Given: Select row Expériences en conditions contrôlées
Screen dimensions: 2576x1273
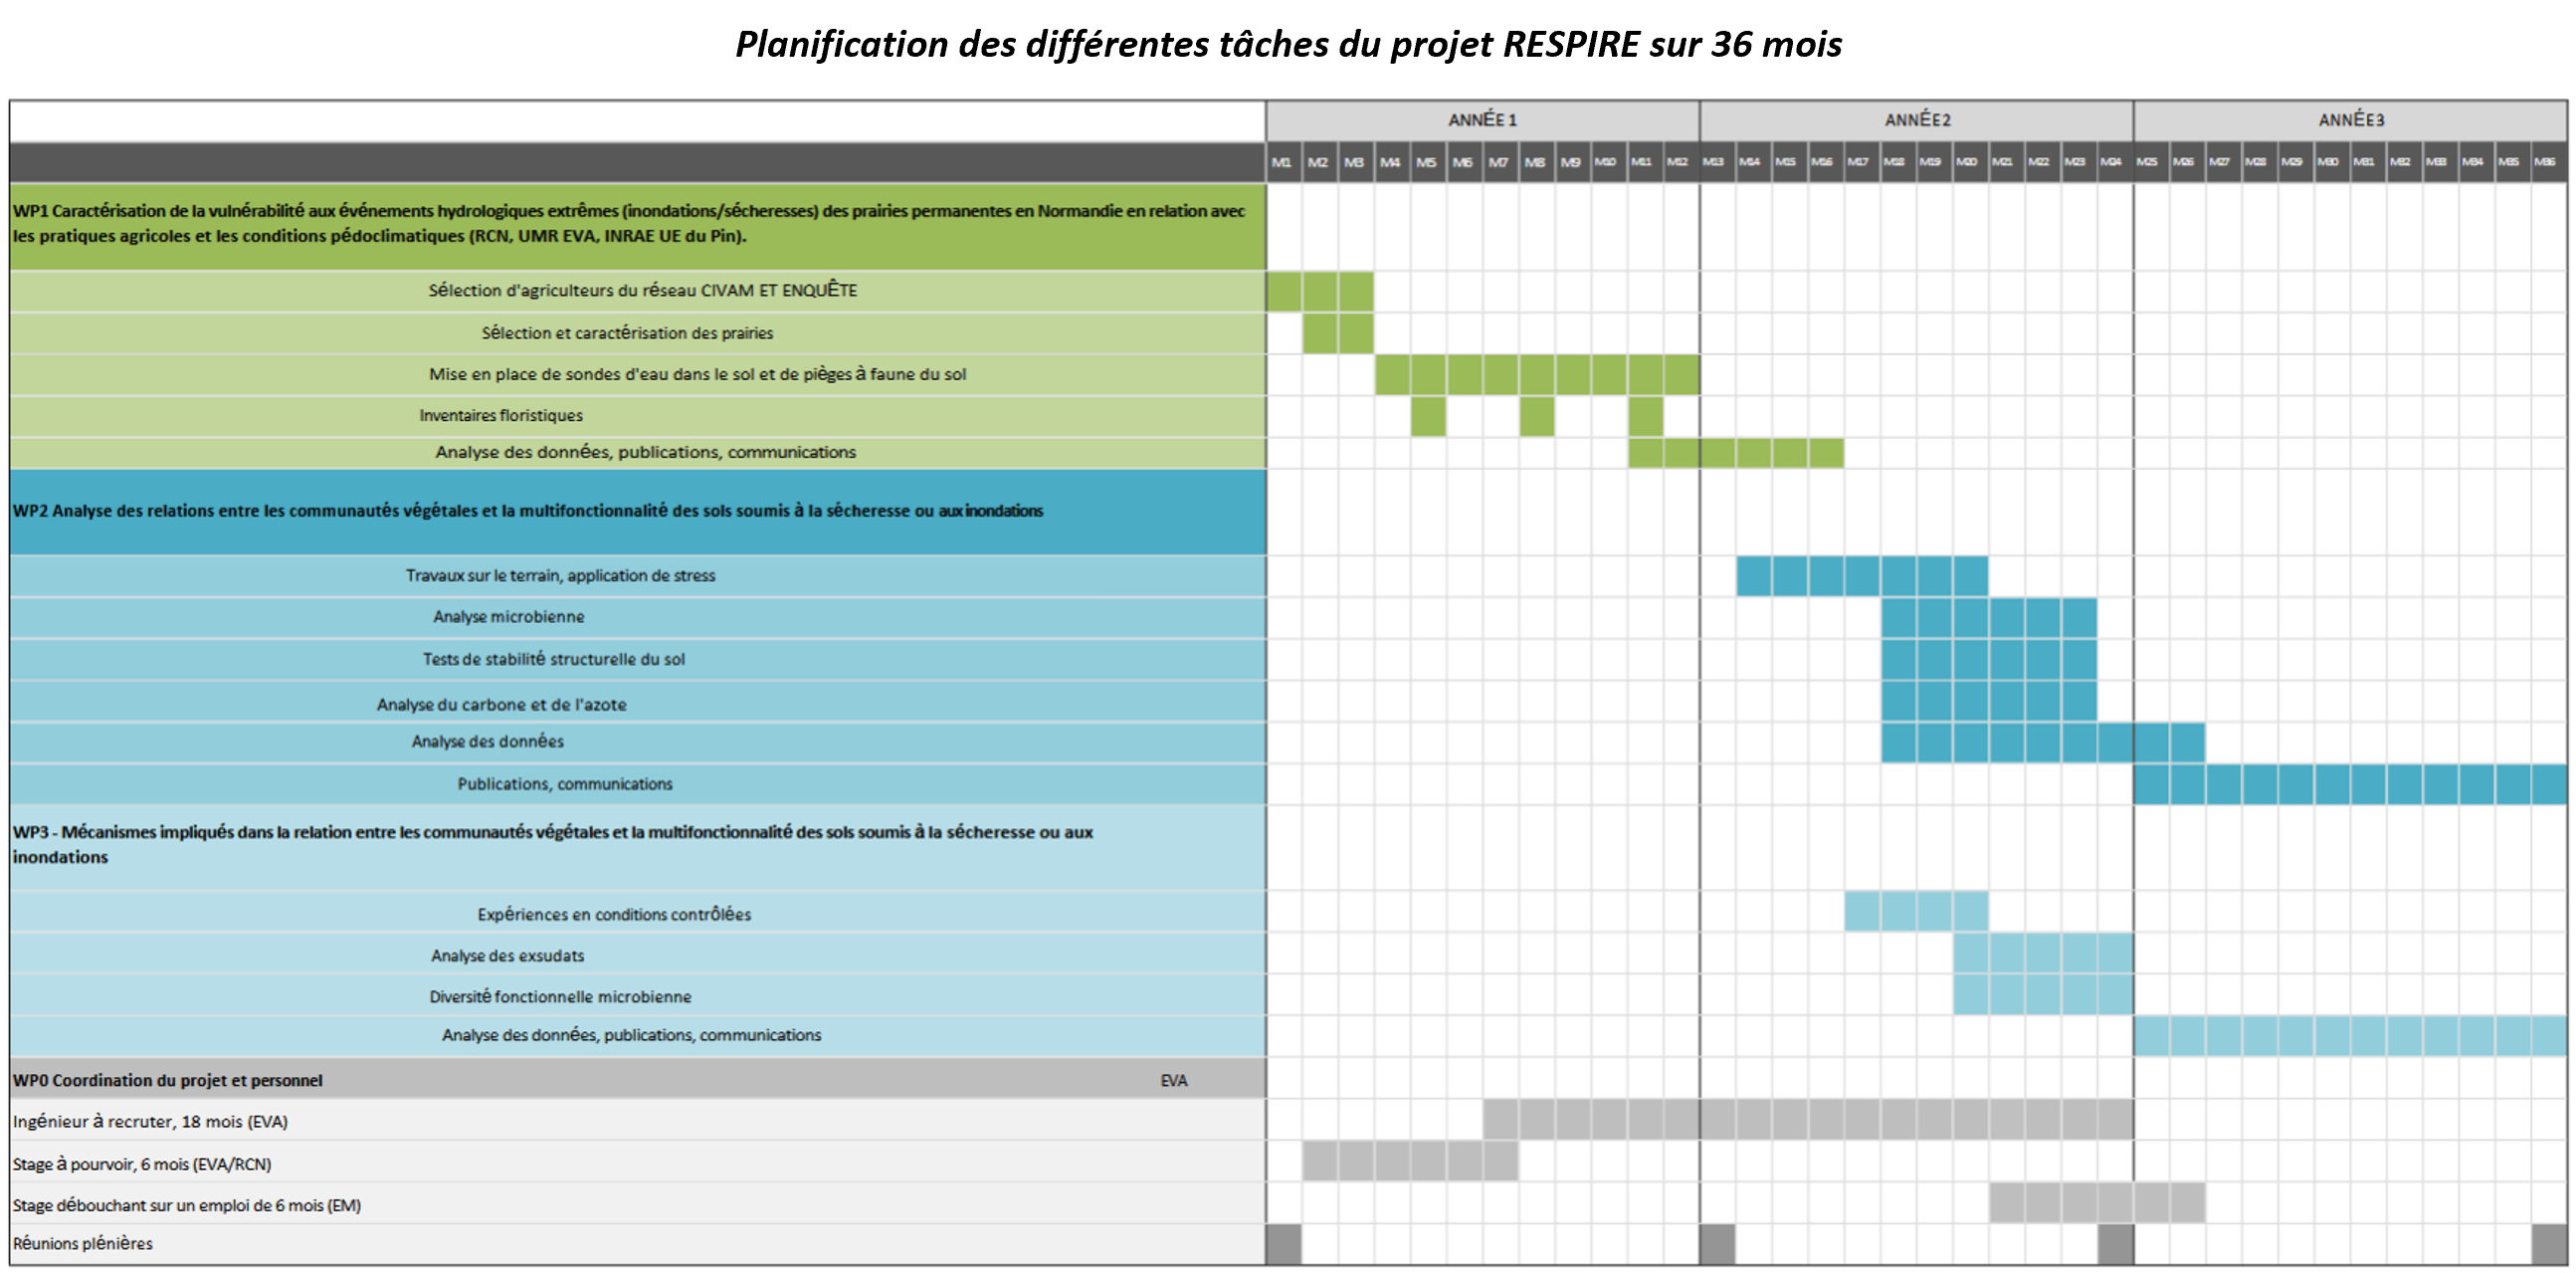Looking at the screenshot, I should pyautogui.click(x=638, y=913).
